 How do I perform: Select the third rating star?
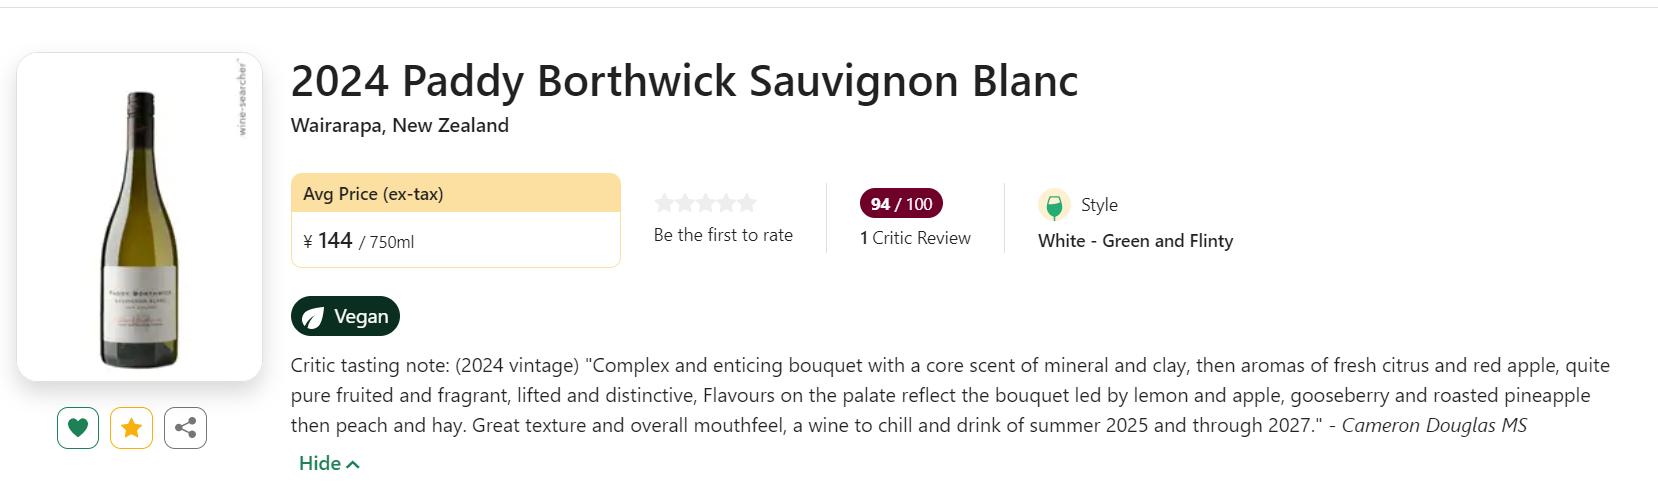click(705, 204)
